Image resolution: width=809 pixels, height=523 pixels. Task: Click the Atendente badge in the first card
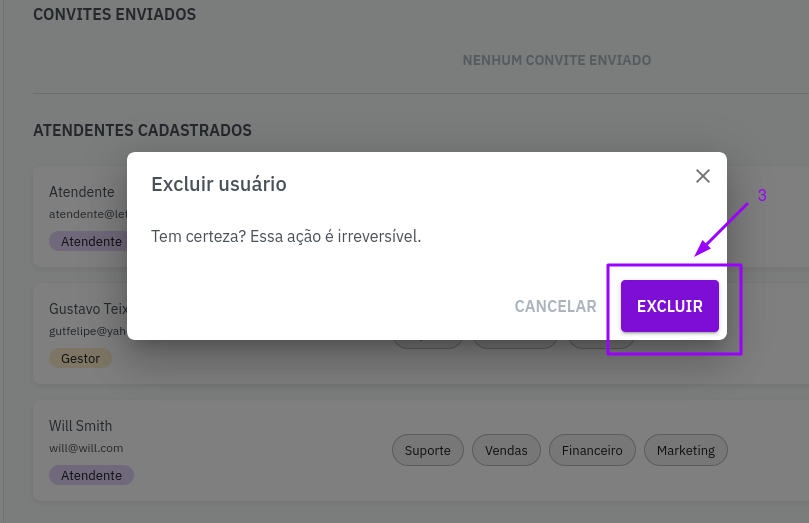[90, 241]
